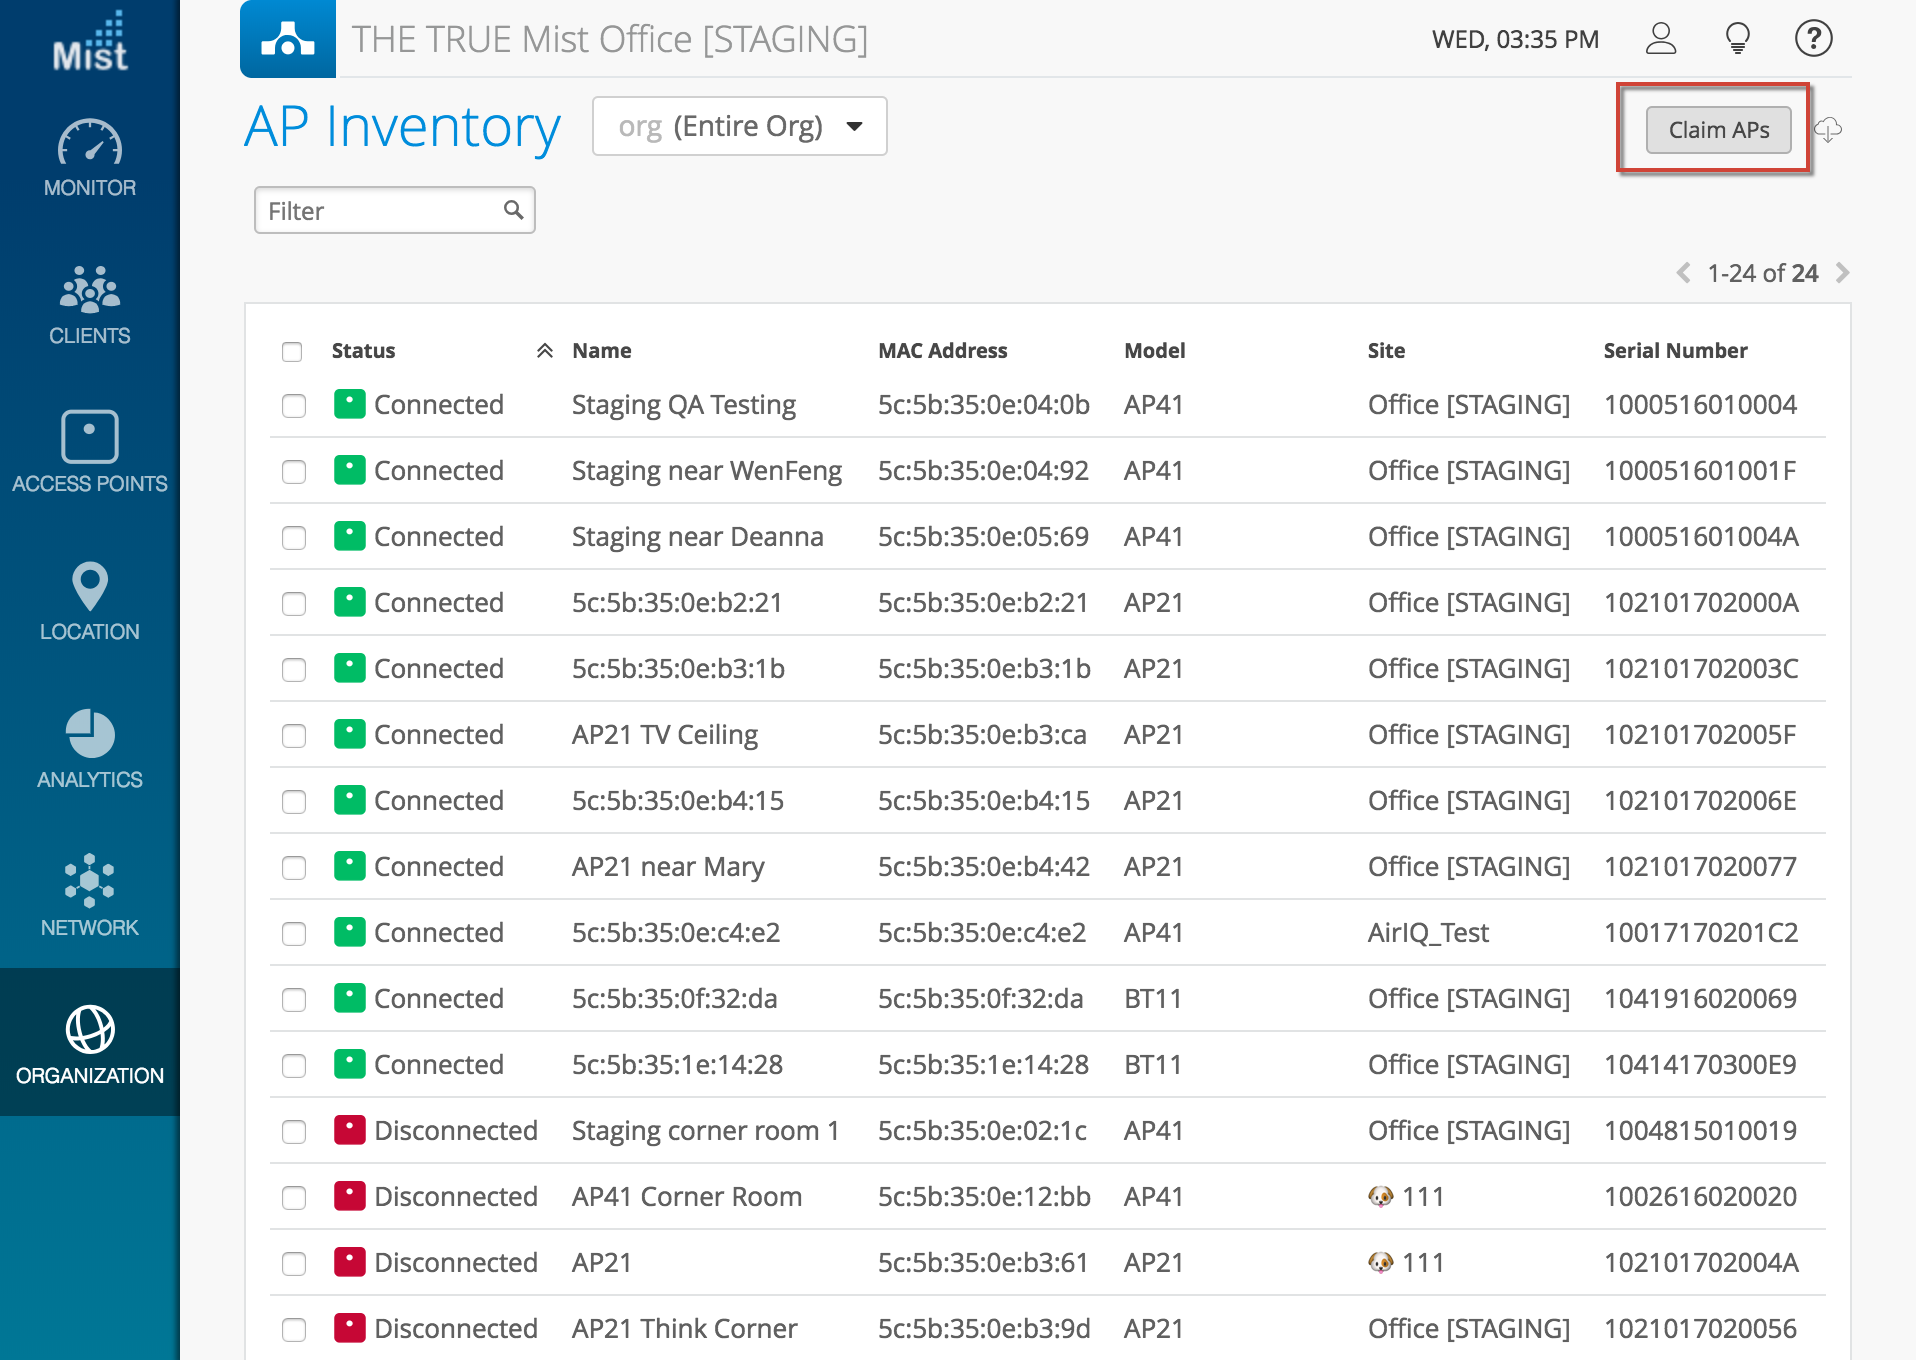Image resolution: width=1916 pixels, height=1360 pixels.
Task: Click the lightbulb icon in header
Action: click(1738, 39)
